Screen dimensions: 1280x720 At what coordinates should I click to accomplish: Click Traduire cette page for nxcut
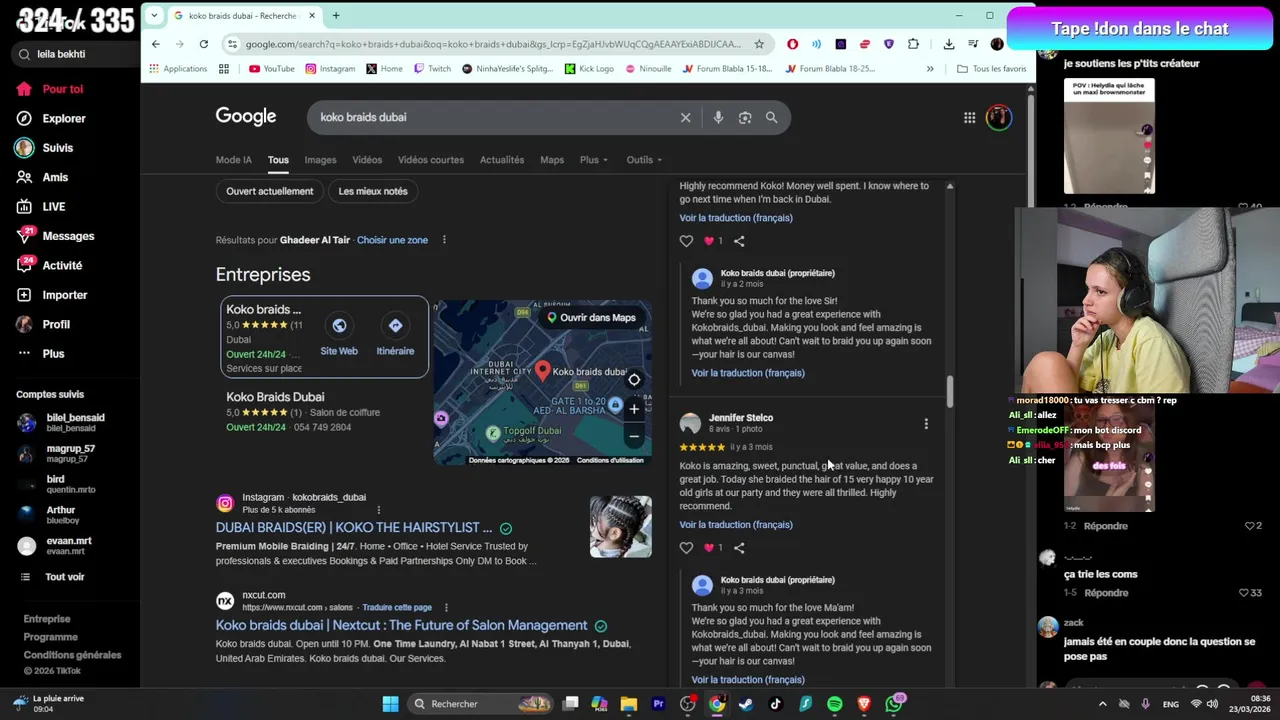(x=397, y=607)
